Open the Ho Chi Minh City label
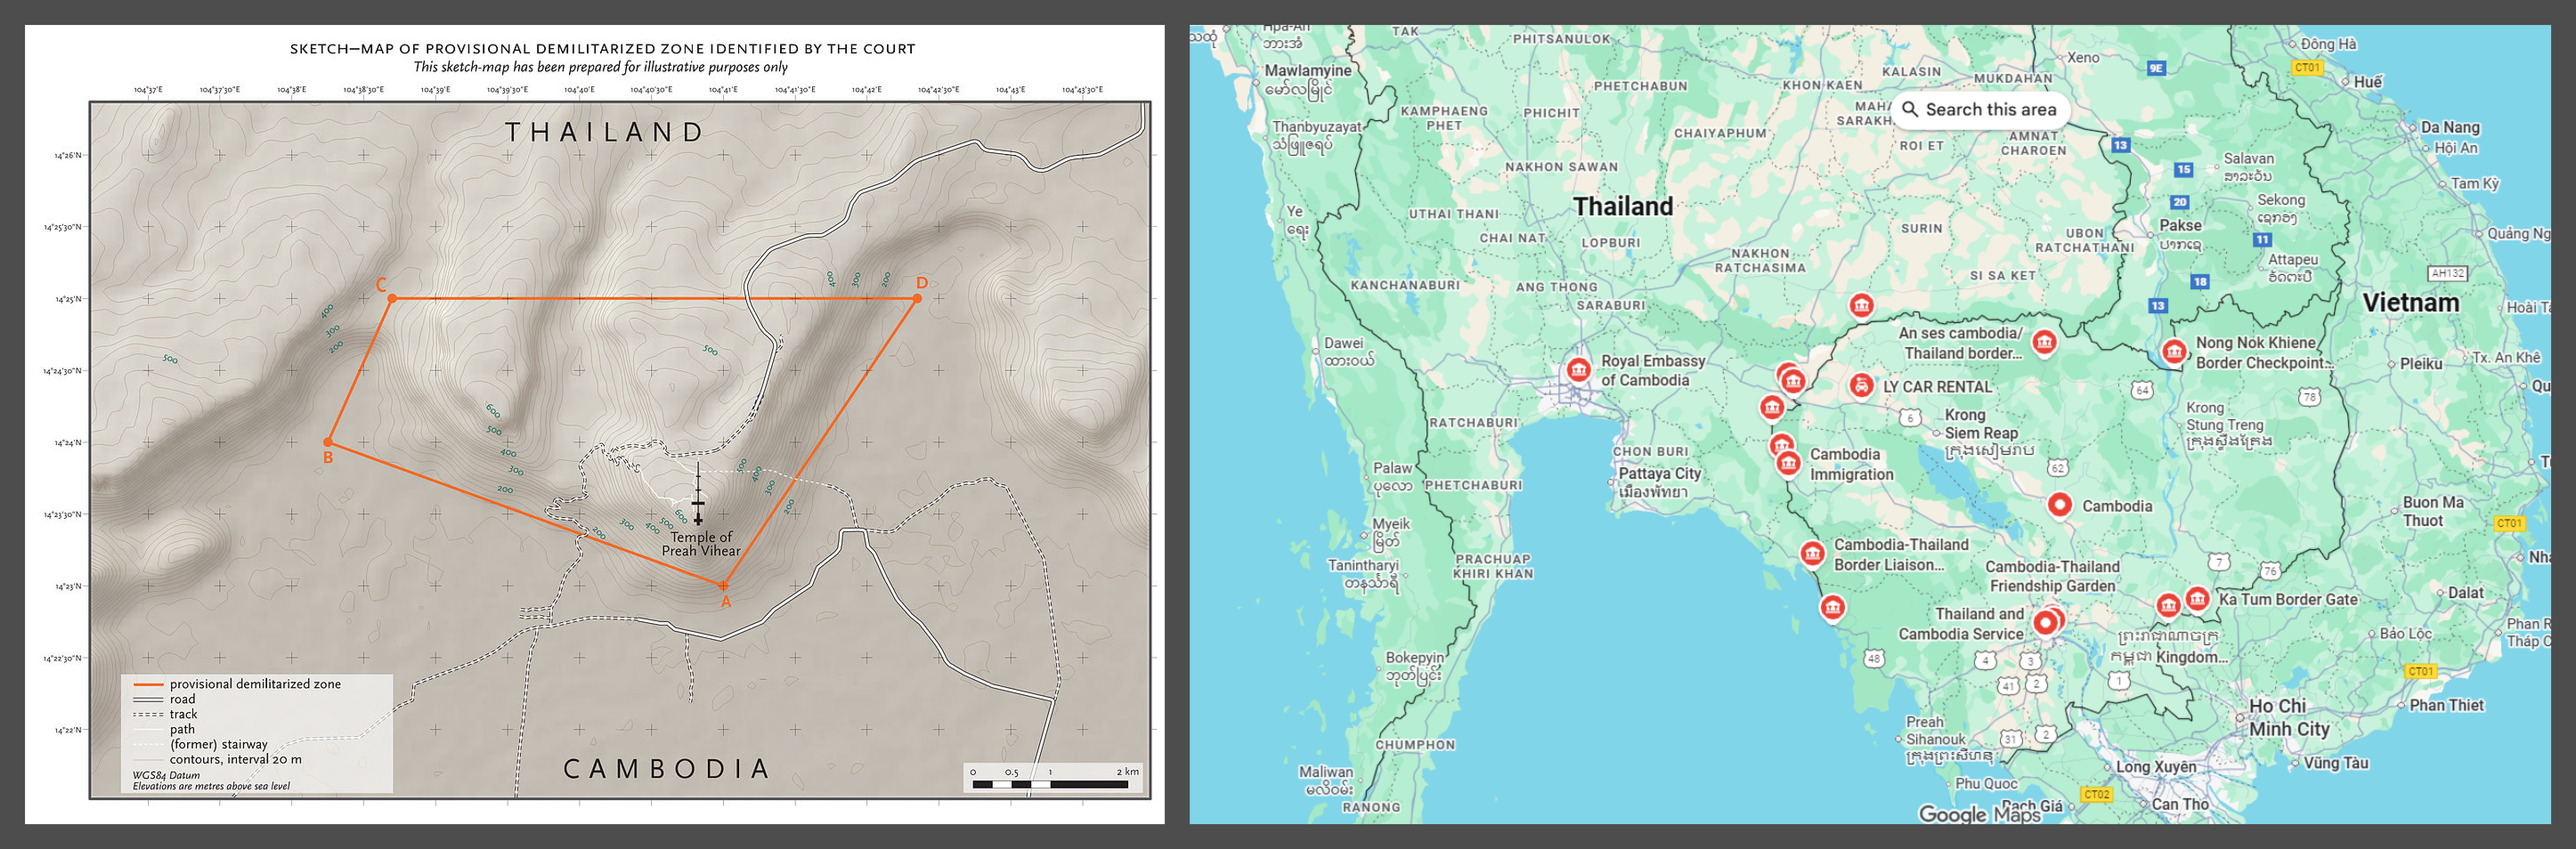This screenshot has width=2576, height=849. [2290, 717]
